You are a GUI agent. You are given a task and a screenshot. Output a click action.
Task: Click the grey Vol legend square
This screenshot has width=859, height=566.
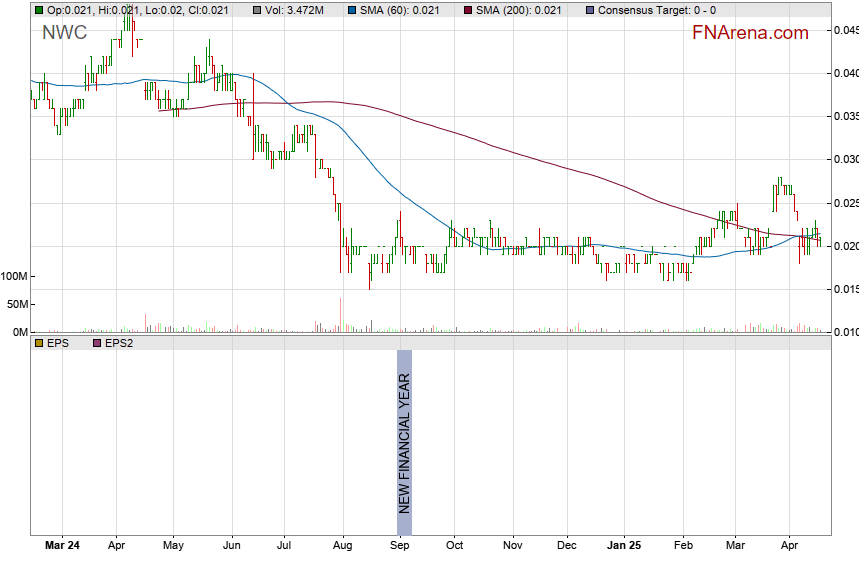coord(257,10)
